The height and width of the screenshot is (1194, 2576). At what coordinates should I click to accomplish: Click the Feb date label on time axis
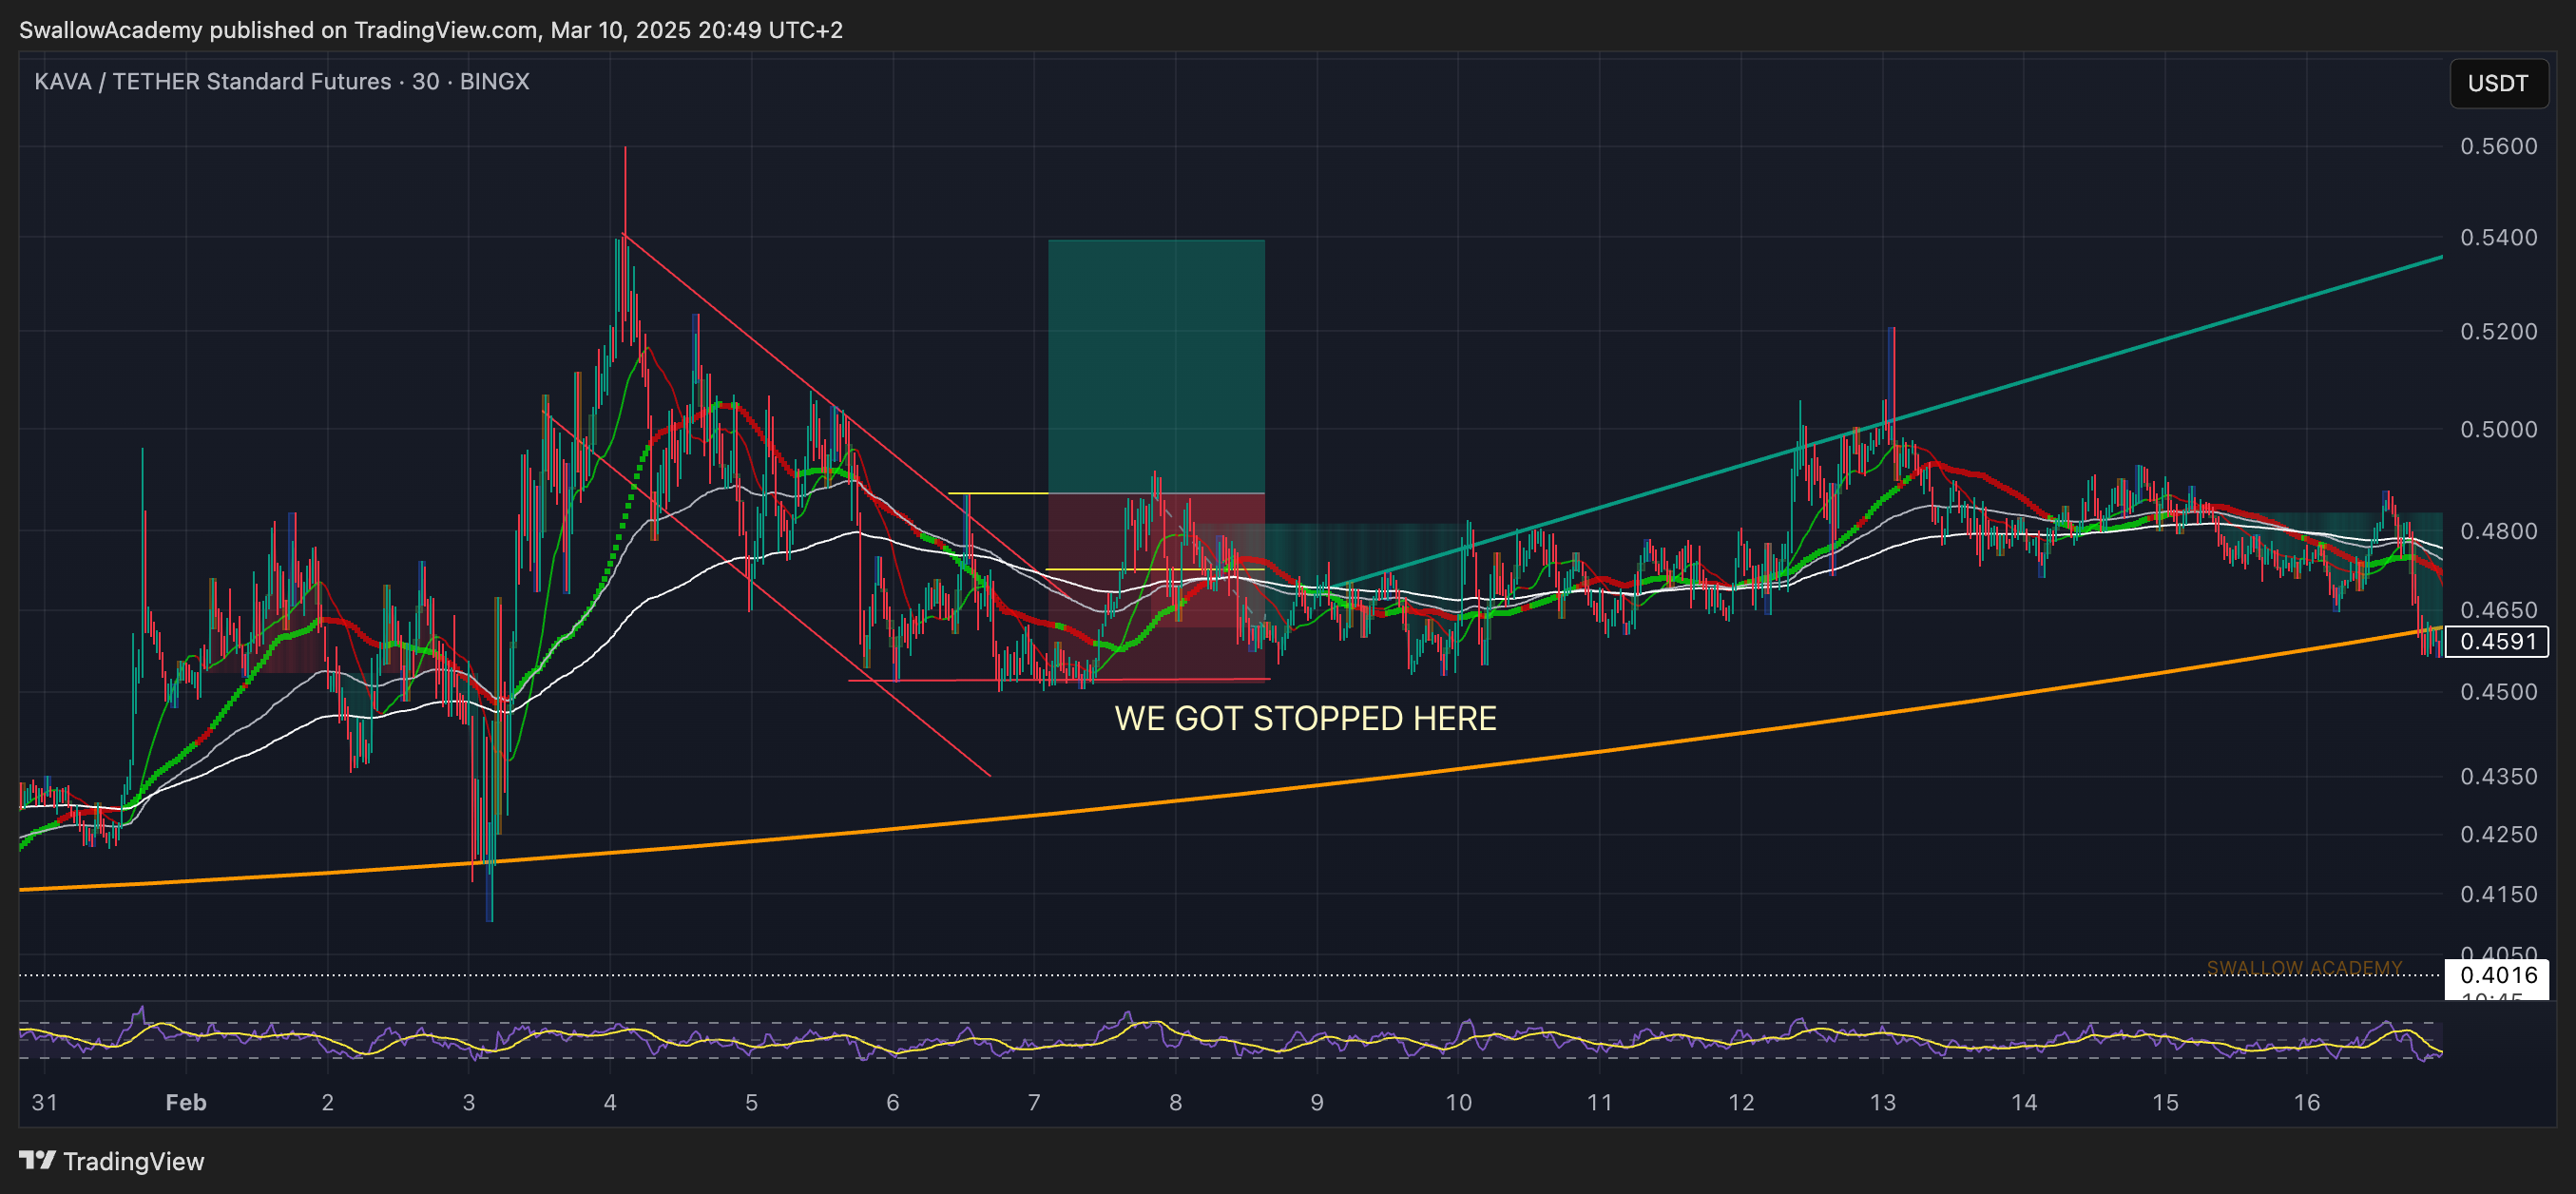pos(186,1102)
